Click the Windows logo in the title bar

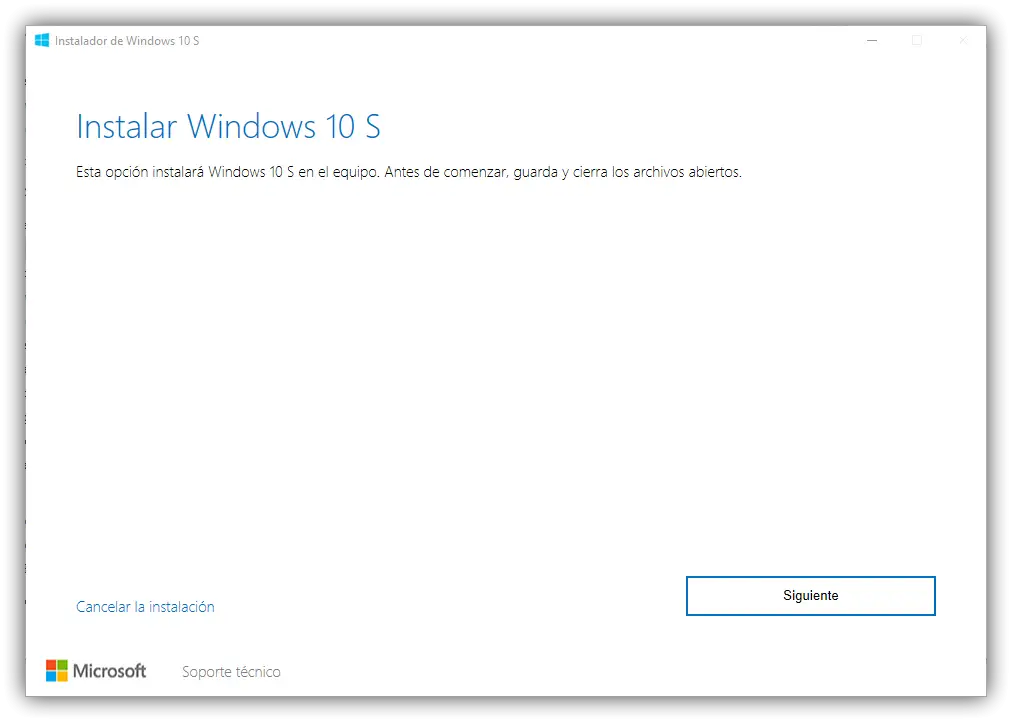tap(42, 40)
